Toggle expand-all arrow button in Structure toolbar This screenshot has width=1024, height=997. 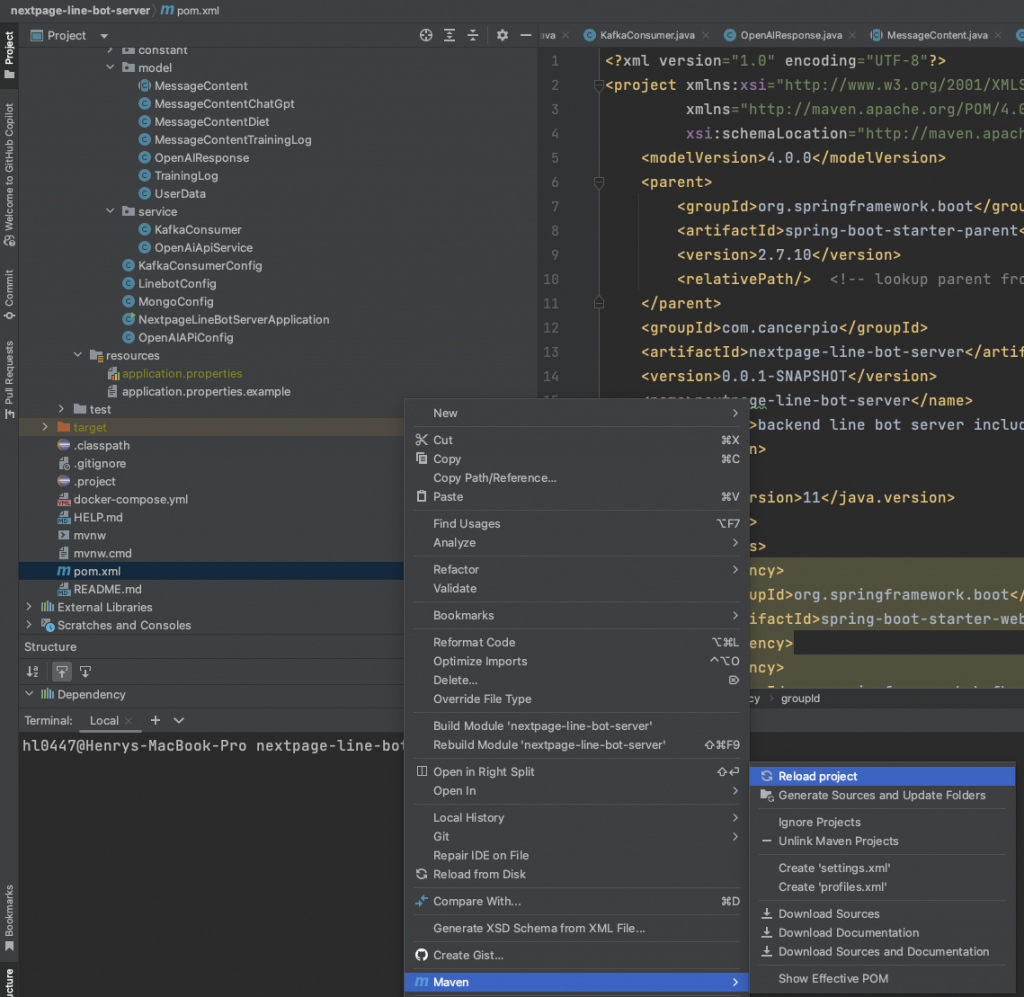(x=61, y=671)
